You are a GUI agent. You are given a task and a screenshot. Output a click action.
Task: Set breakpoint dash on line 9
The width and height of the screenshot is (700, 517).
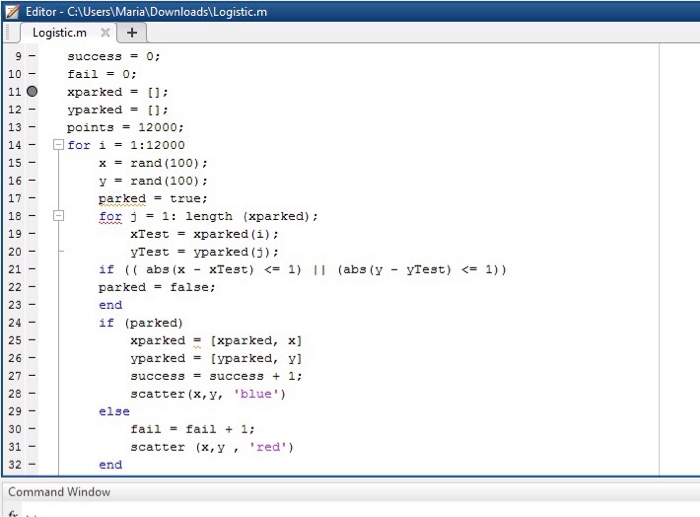pyautogui.click(x=32, y=56)
